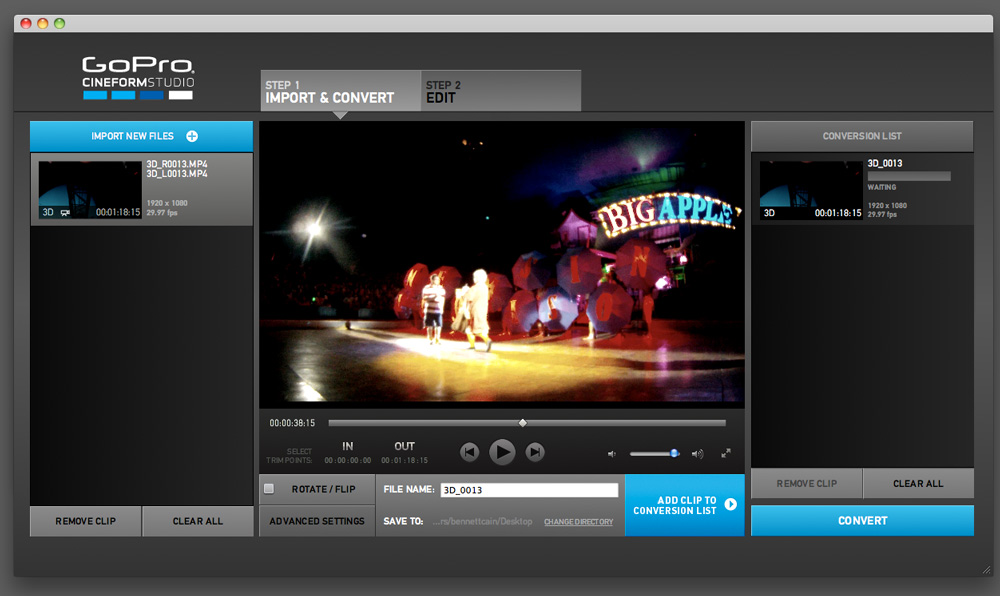Step to the previous frame

point(469,452)
